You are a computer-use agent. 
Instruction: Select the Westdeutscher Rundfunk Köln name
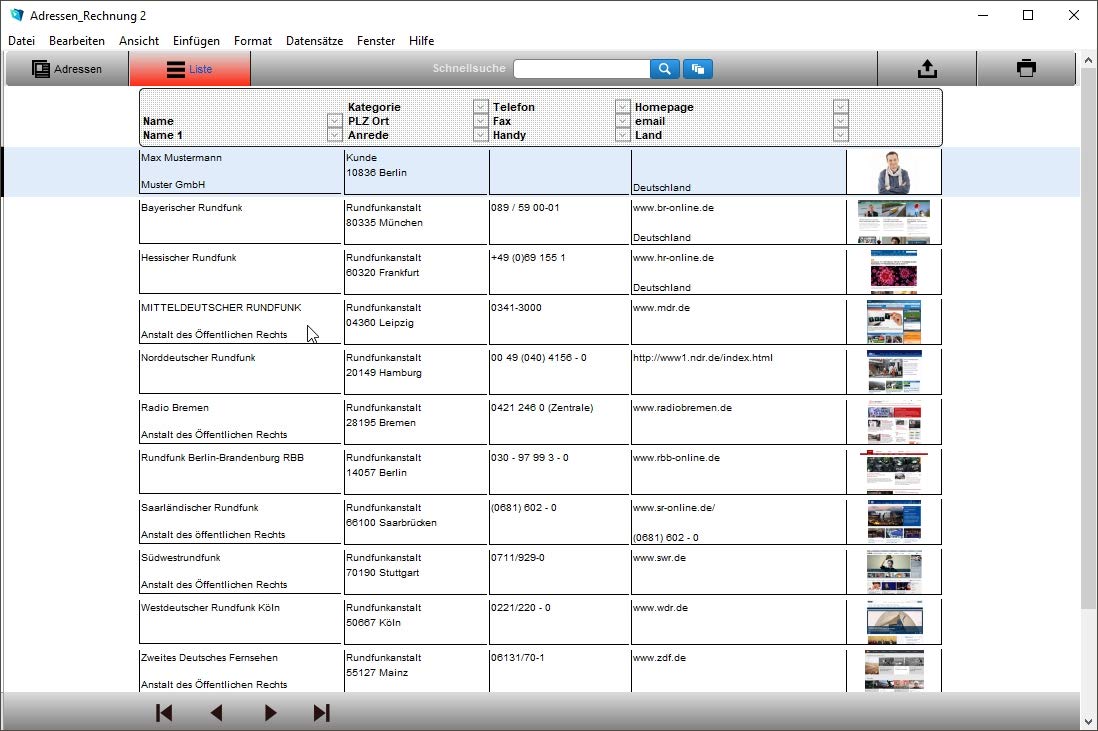(x=210, y=608)
